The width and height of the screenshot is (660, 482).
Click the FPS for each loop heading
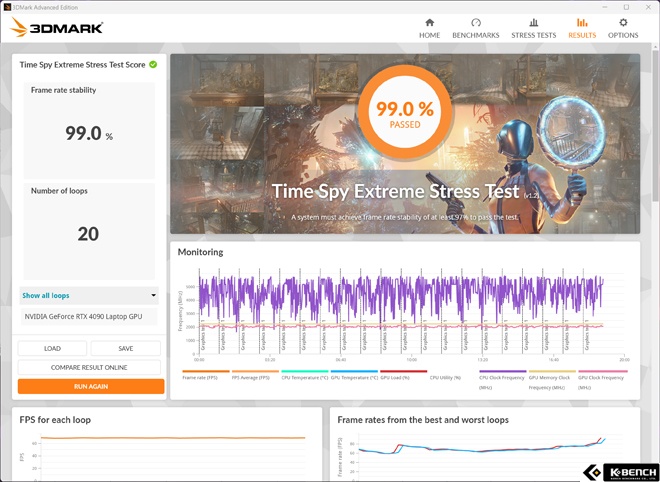point(55,420)
